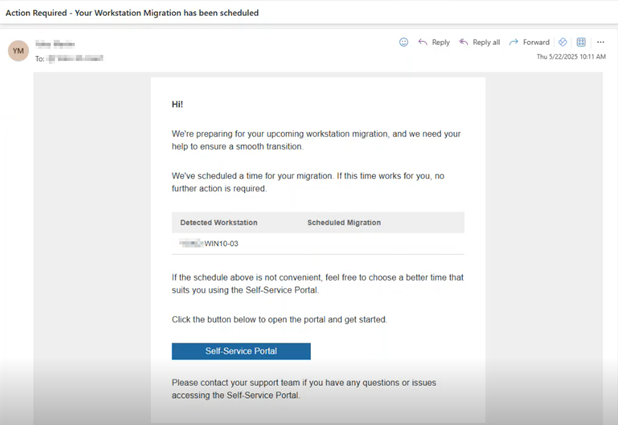Open the emoji reaction picker
This screenshot has height=425, width=618.
(404, 42)
